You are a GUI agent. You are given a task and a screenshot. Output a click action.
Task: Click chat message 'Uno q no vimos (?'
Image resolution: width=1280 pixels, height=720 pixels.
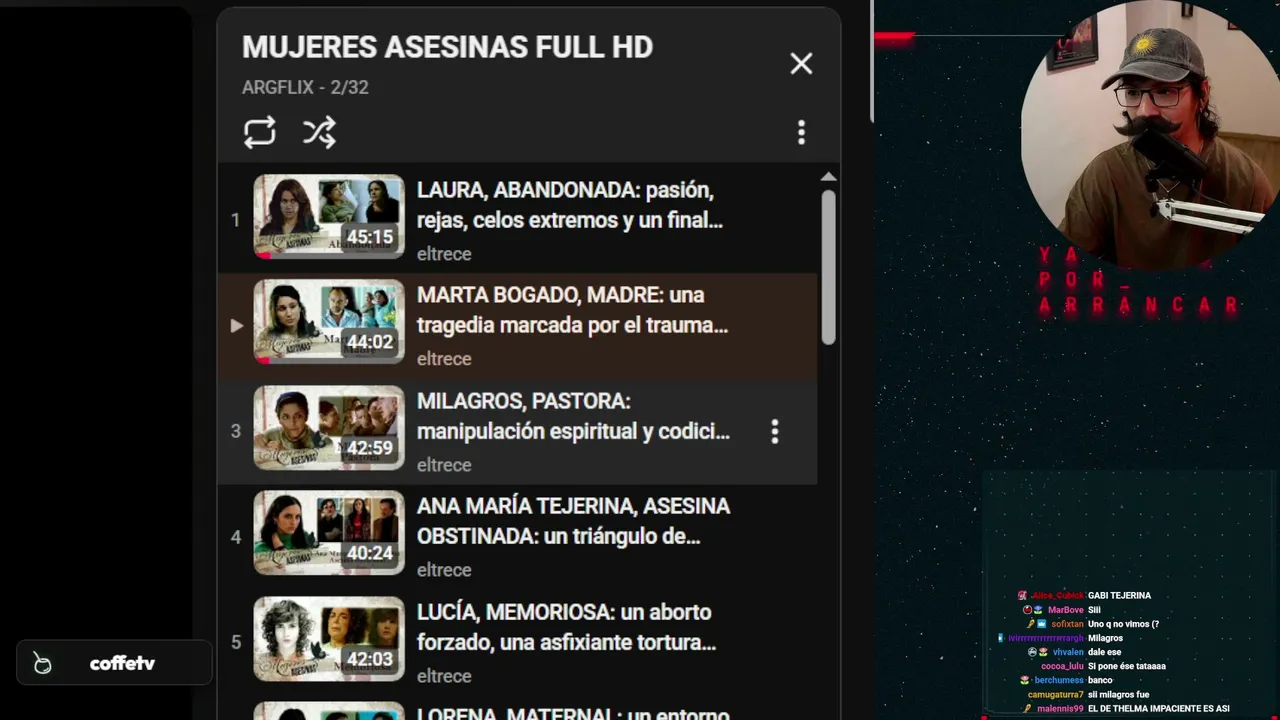point(1123,624)
